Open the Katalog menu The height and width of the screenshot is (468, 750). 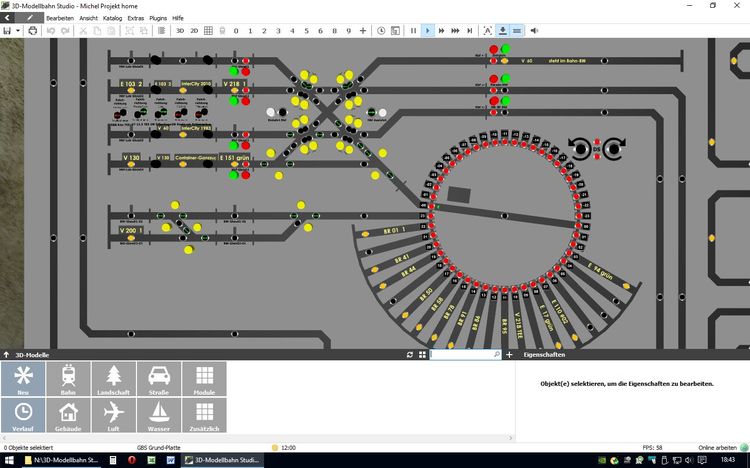[x=113, y=18]
